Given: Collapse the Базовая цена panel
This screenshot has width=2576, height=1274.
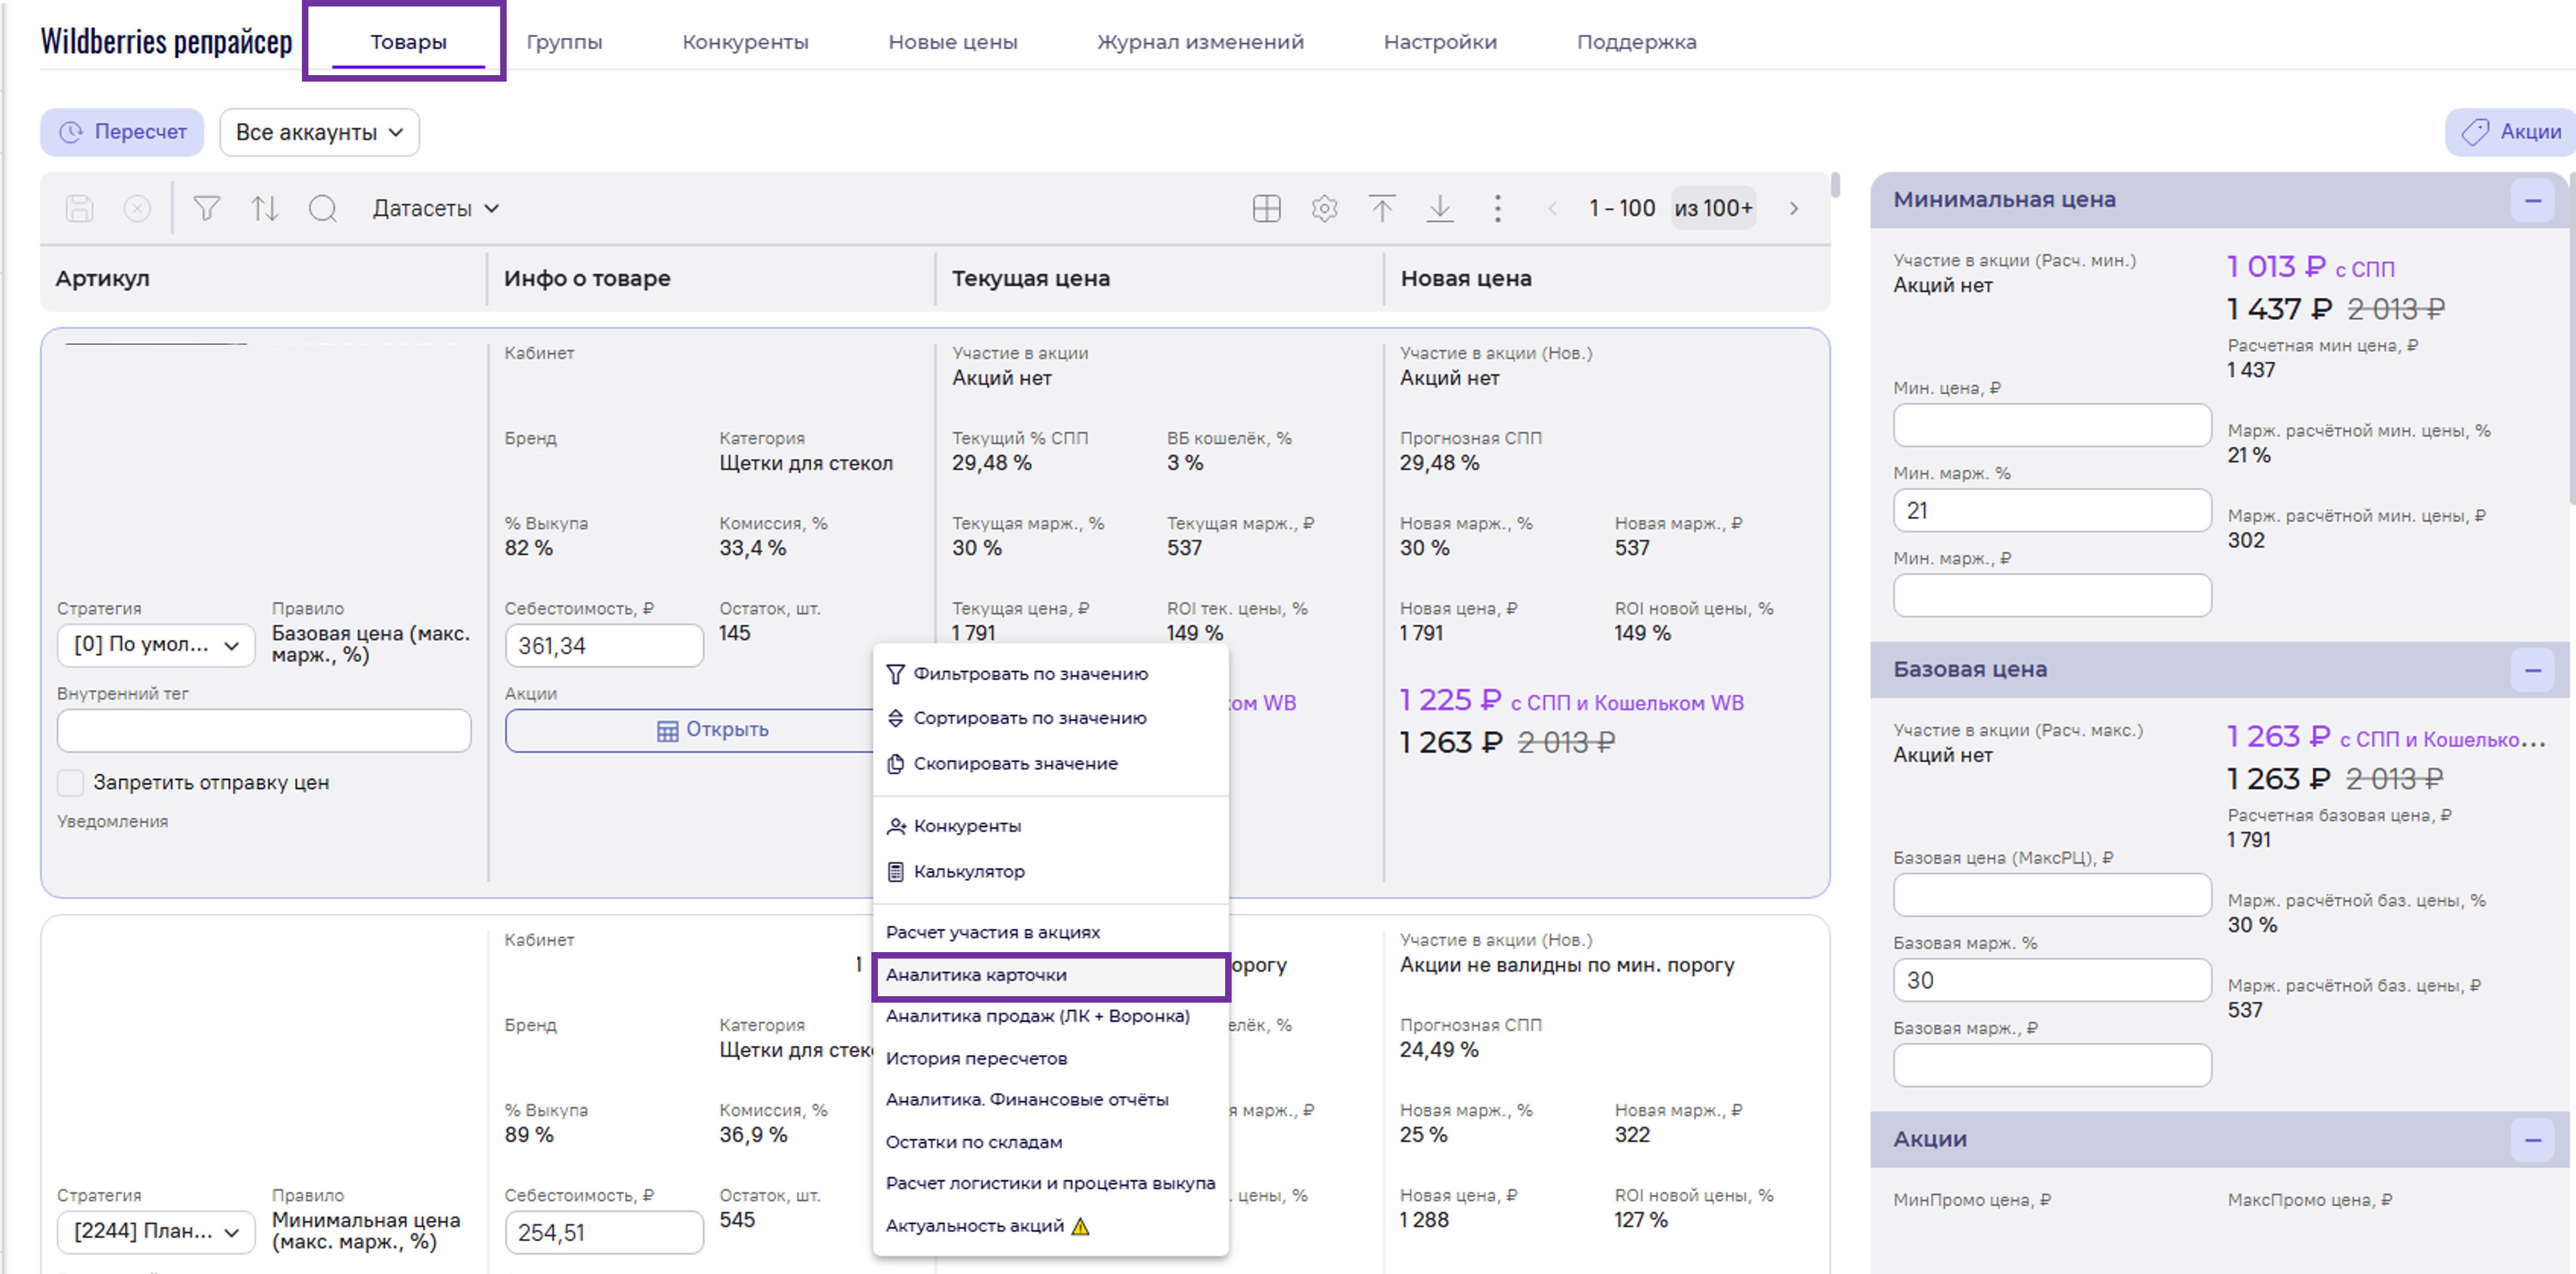Looking at the screenshot, I should (2532, 670).
